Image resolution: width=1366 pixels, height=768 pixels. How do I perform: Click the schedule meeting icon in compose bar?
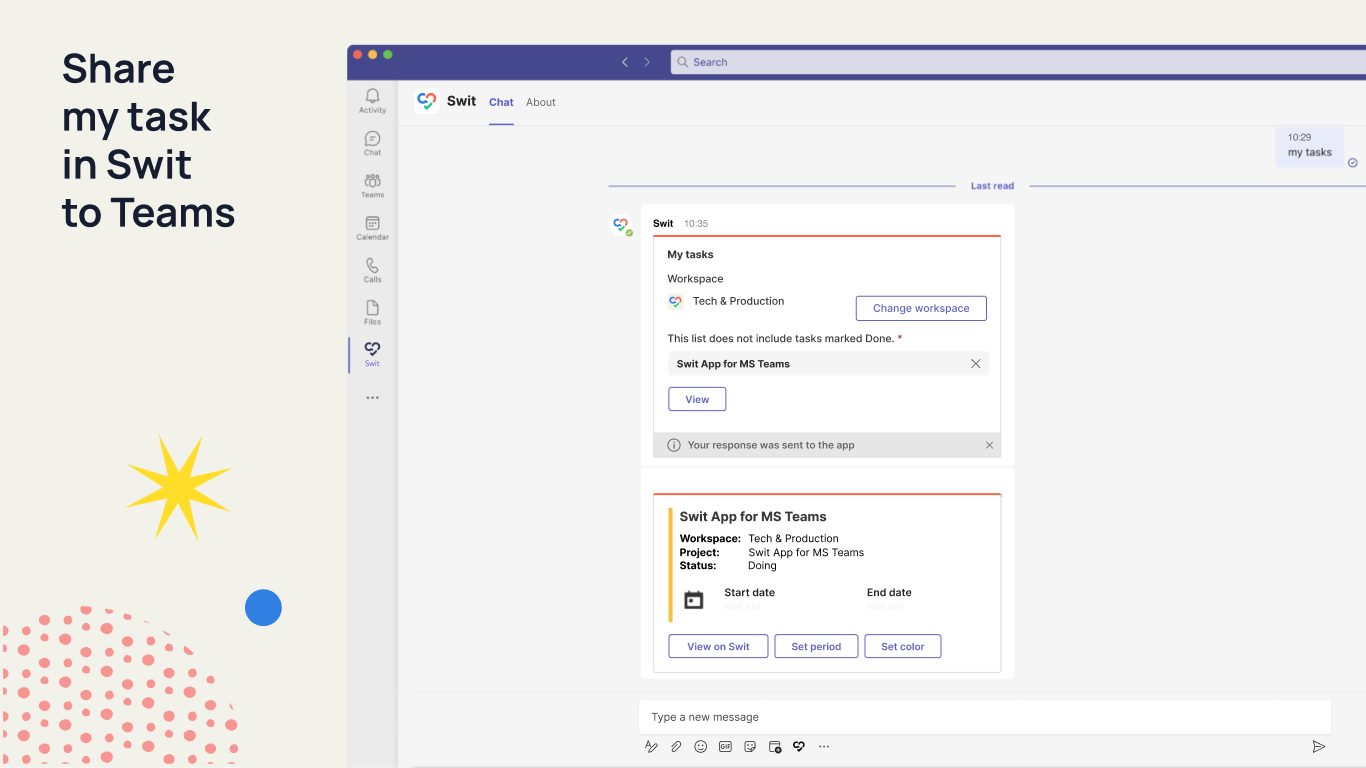pos(775,746)
